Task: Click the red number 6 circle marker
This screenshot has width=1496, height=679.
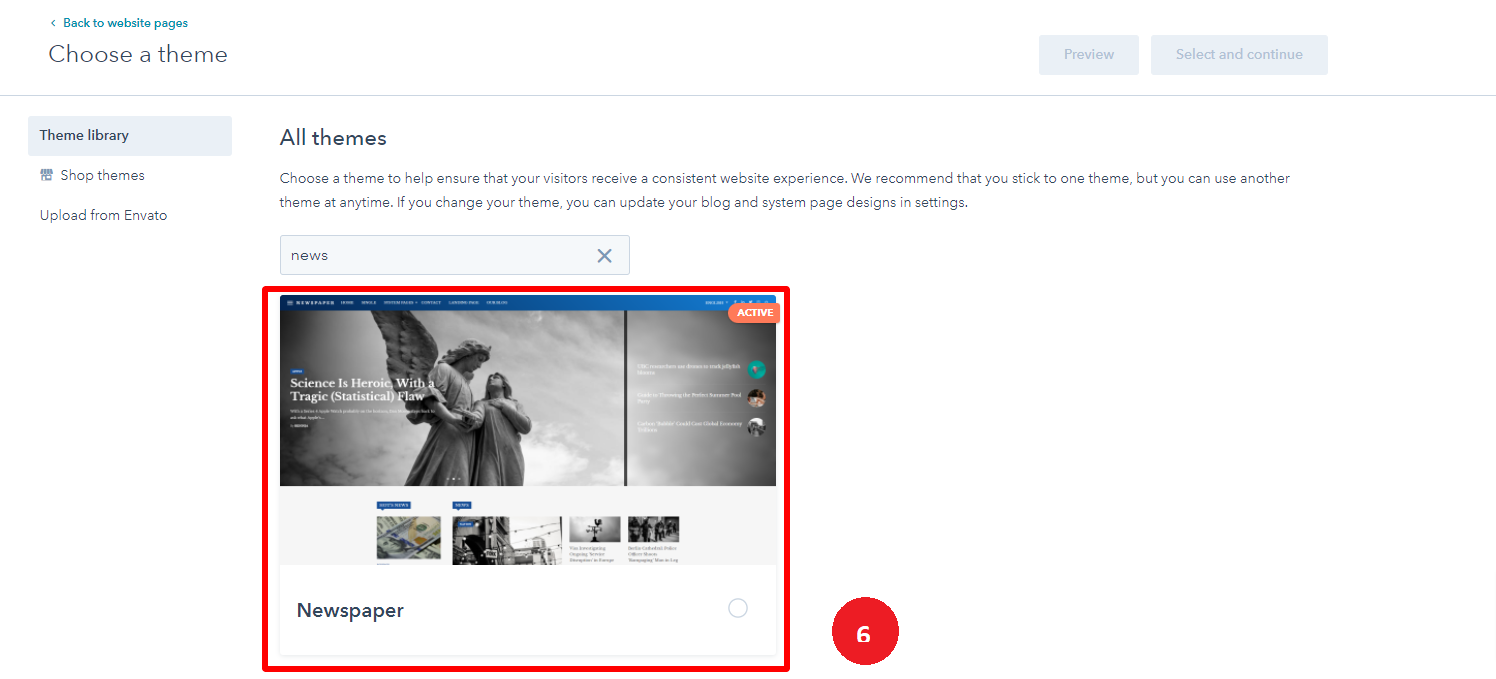Action: (x=865, y=634)
